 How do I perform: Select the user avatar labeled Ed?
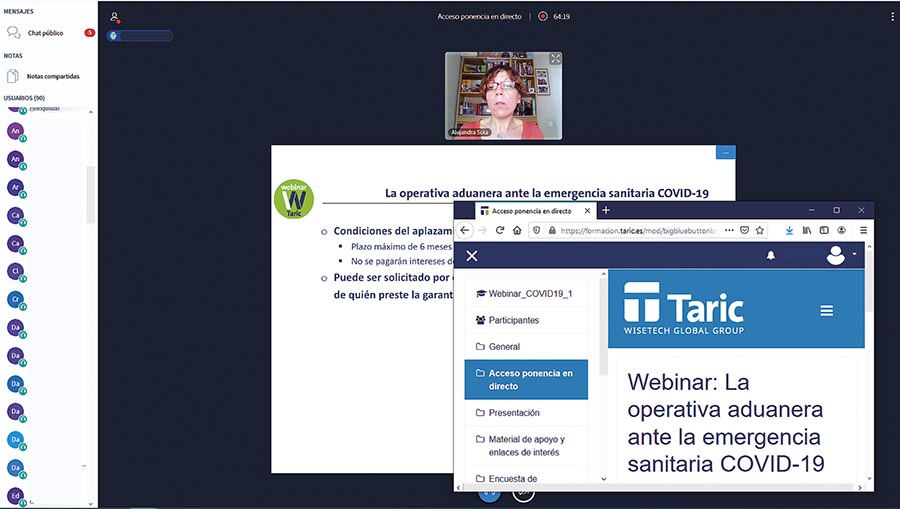pyautogui.click(x=15, y=495)
